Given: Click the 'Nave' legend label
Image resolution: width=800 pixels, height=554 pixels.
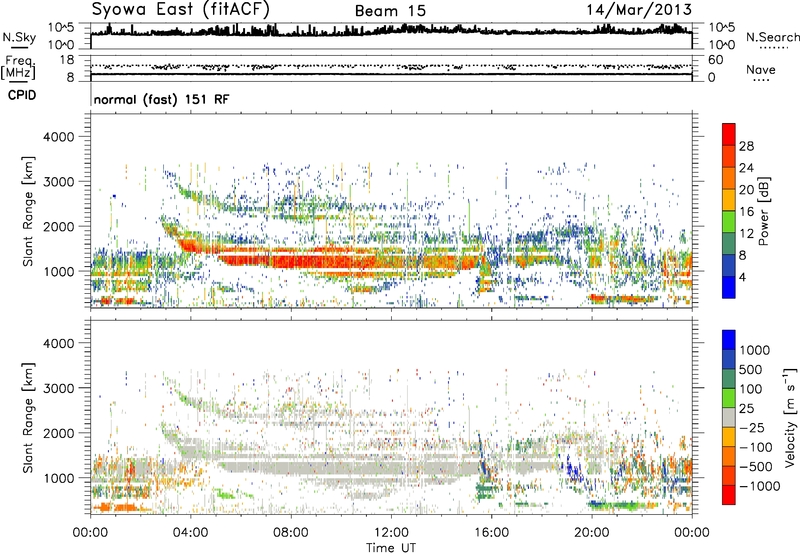Looking at the screenshot, I should [x=760, y=70].
